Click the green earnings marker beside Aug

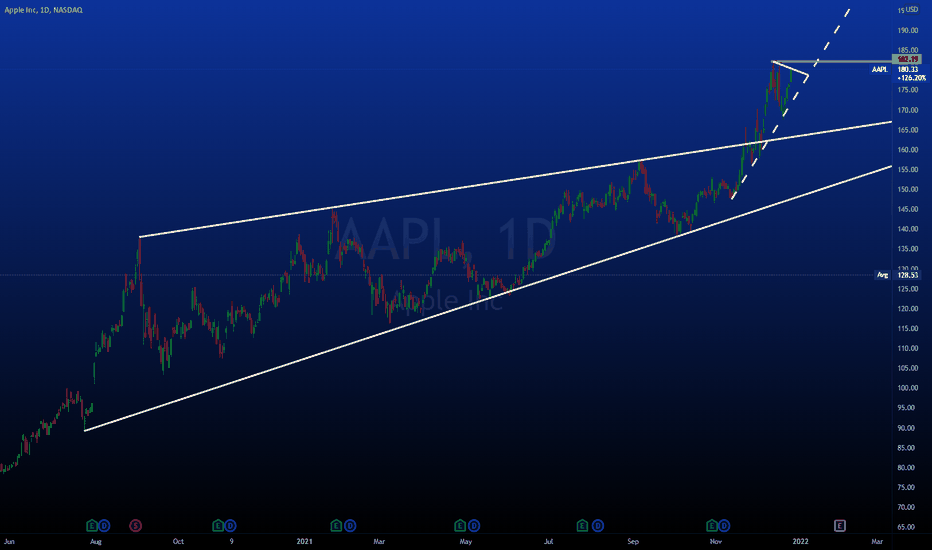point(92,526)
